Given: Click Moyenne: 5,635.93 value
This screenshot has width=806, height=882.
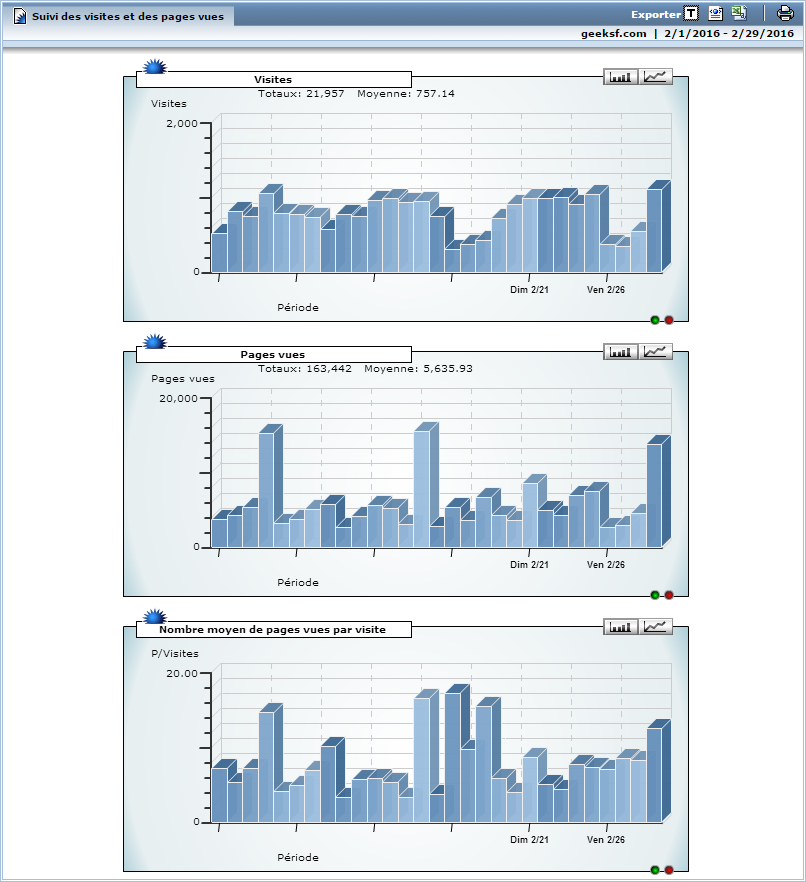Looking at the screenshot, I should (418, 368).
